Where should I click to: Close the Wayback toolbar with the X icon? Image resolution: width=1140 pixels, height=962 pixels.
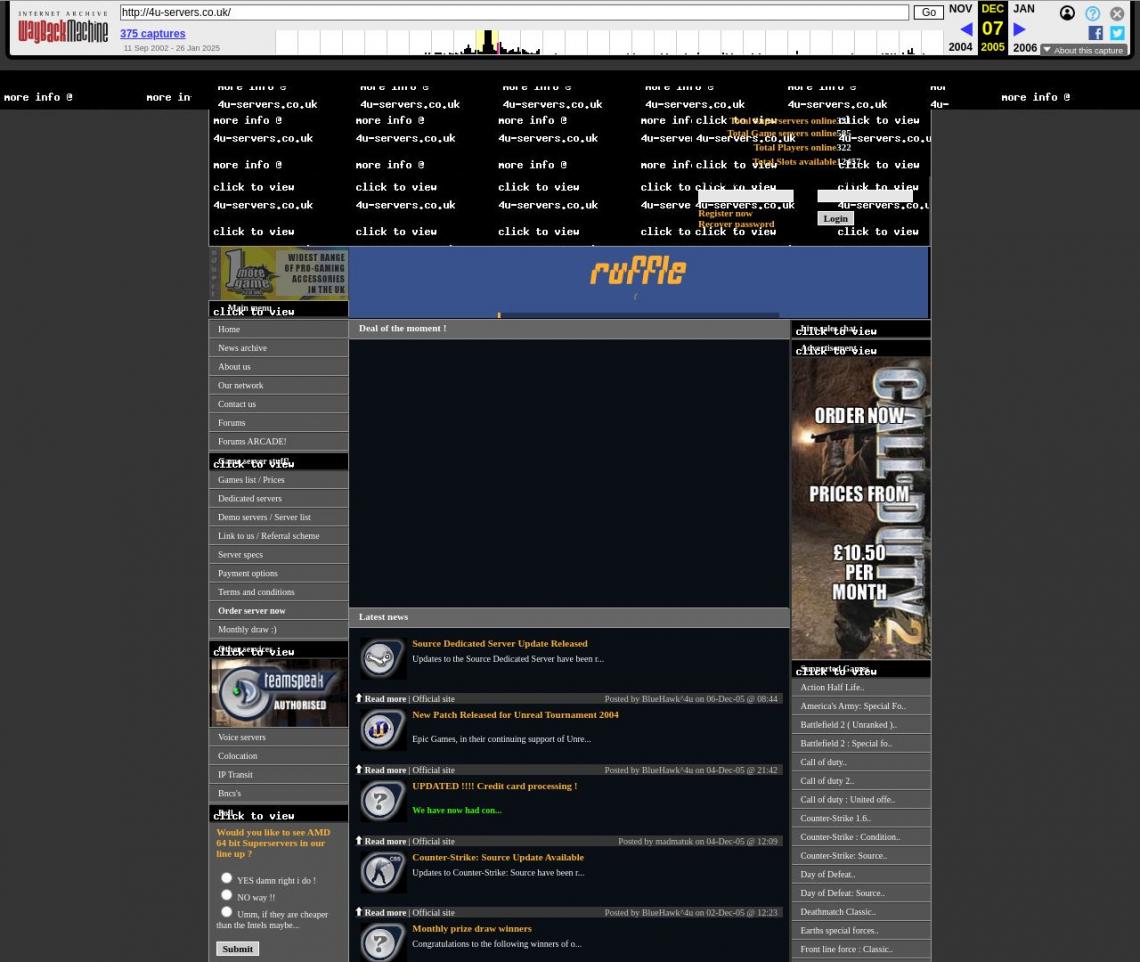[x=1117, y=13]
